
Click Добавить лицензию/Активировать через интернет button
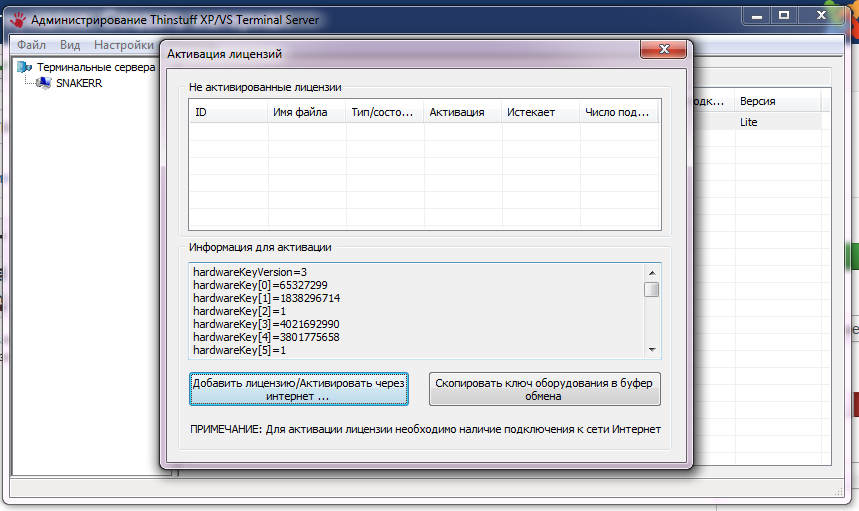(299, 389)
